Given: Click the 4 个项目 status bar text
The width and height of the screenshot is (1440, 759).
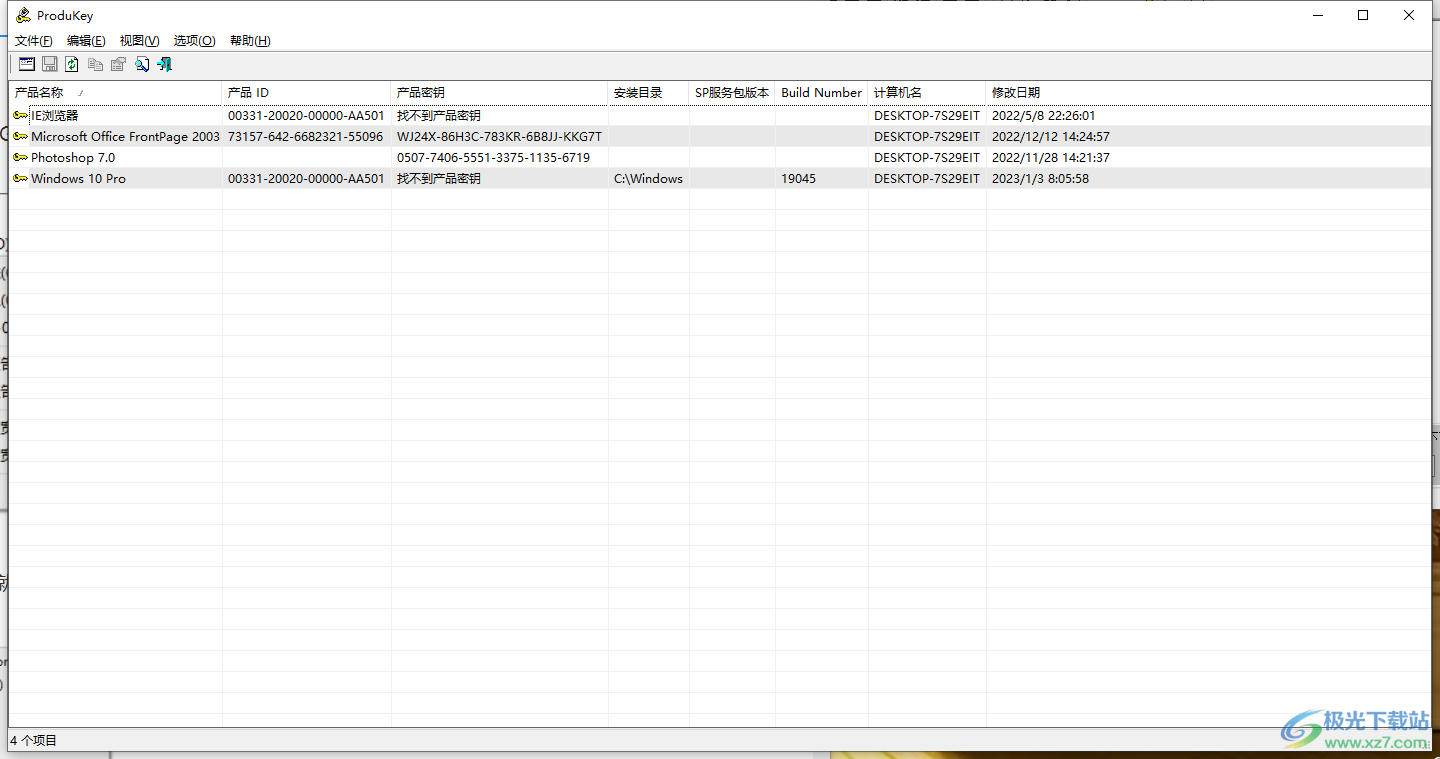Looking at the screenshot, I should [34, 740].
